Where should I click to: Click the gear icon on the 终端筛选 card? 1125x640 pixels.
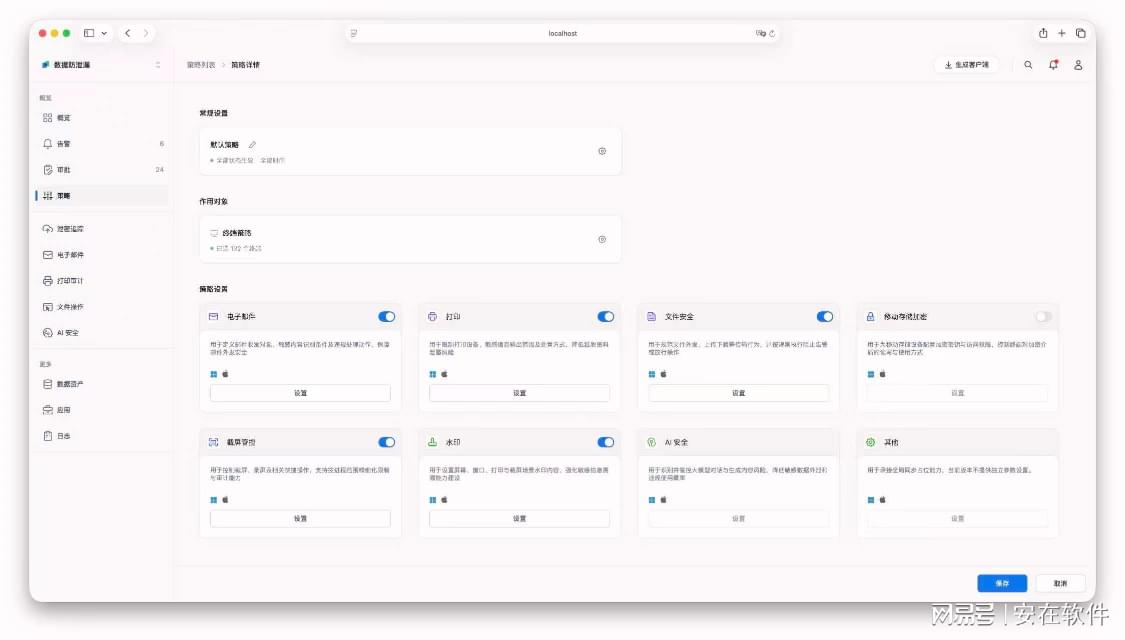602,240
